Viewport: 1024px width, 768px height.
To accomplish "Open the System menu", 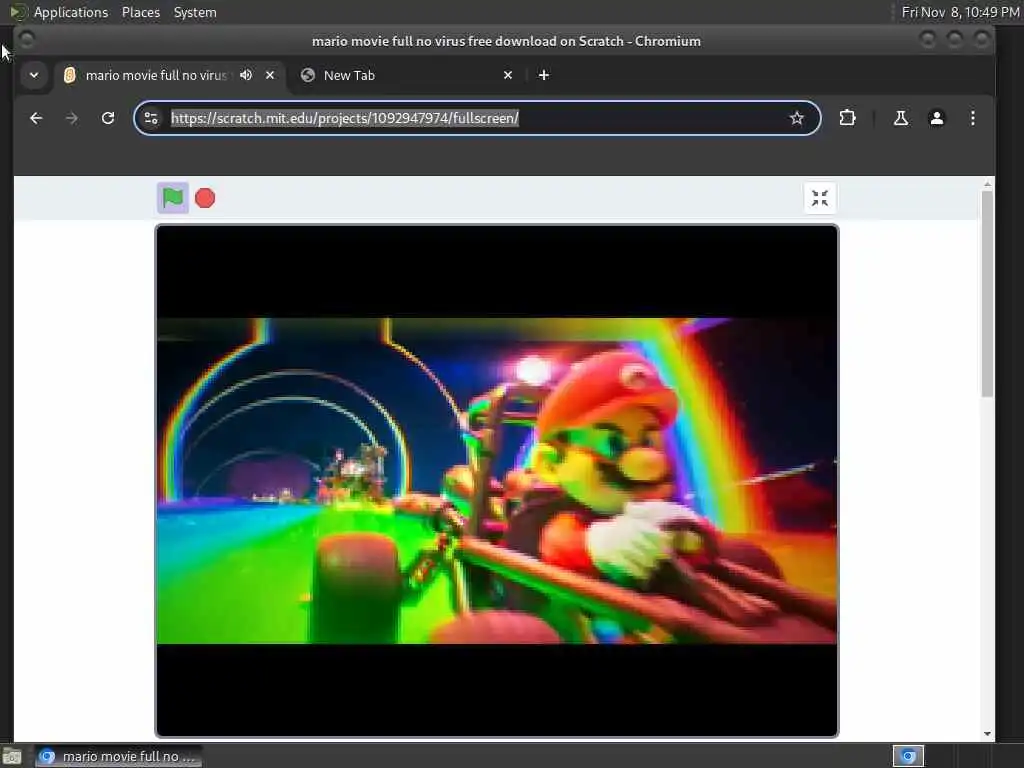I will (x=195, y=12).
